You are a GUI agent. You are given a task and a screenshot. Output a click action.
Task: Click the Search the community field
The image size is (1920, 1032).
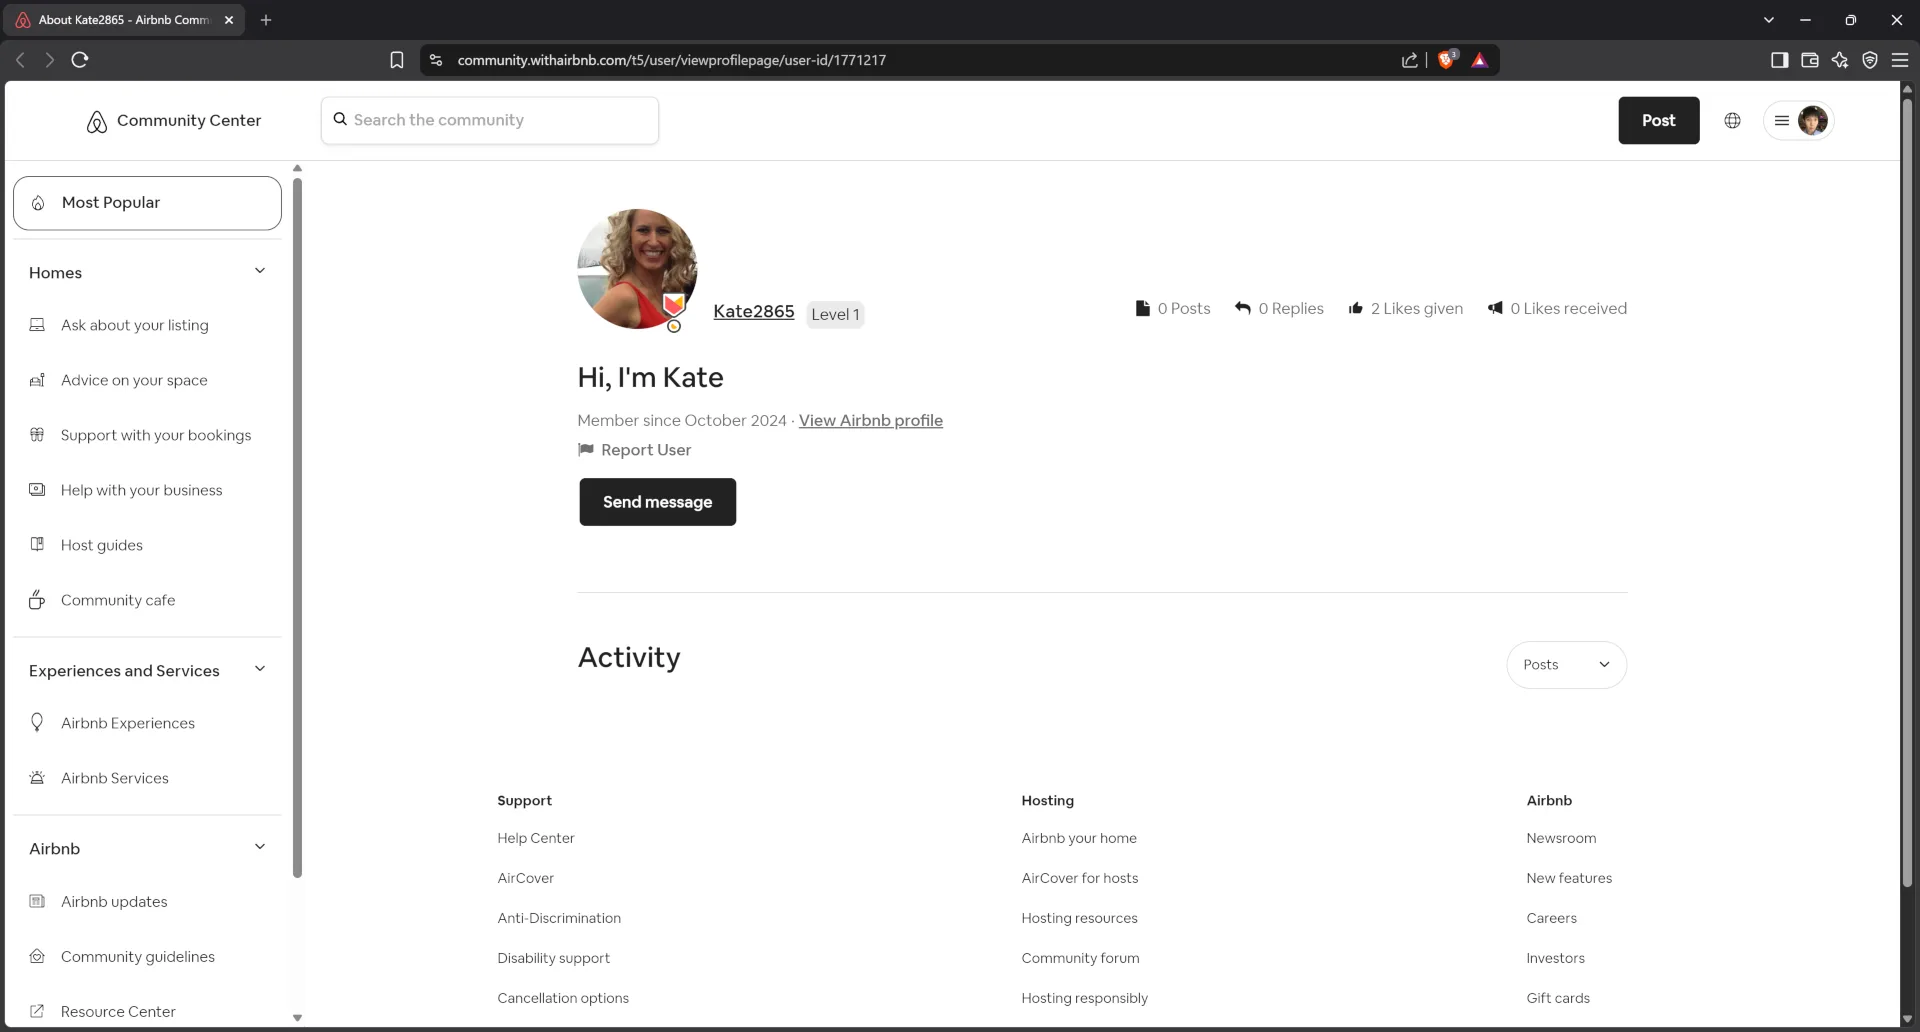tap(490, 120)
